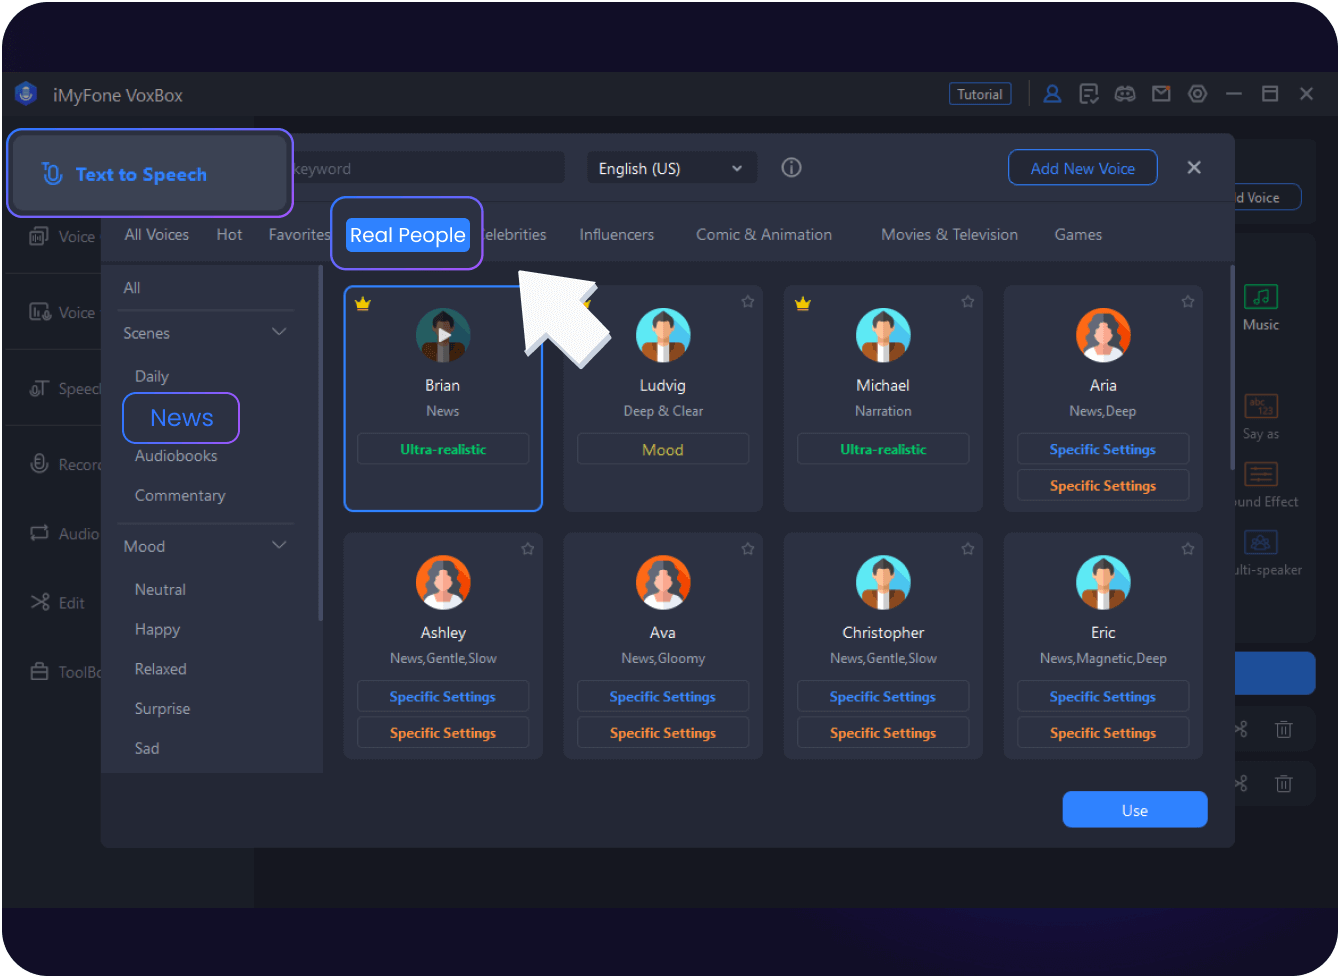Select Michael voice avatar
This screenshot has width=1340, height=978.
(883, 335)
